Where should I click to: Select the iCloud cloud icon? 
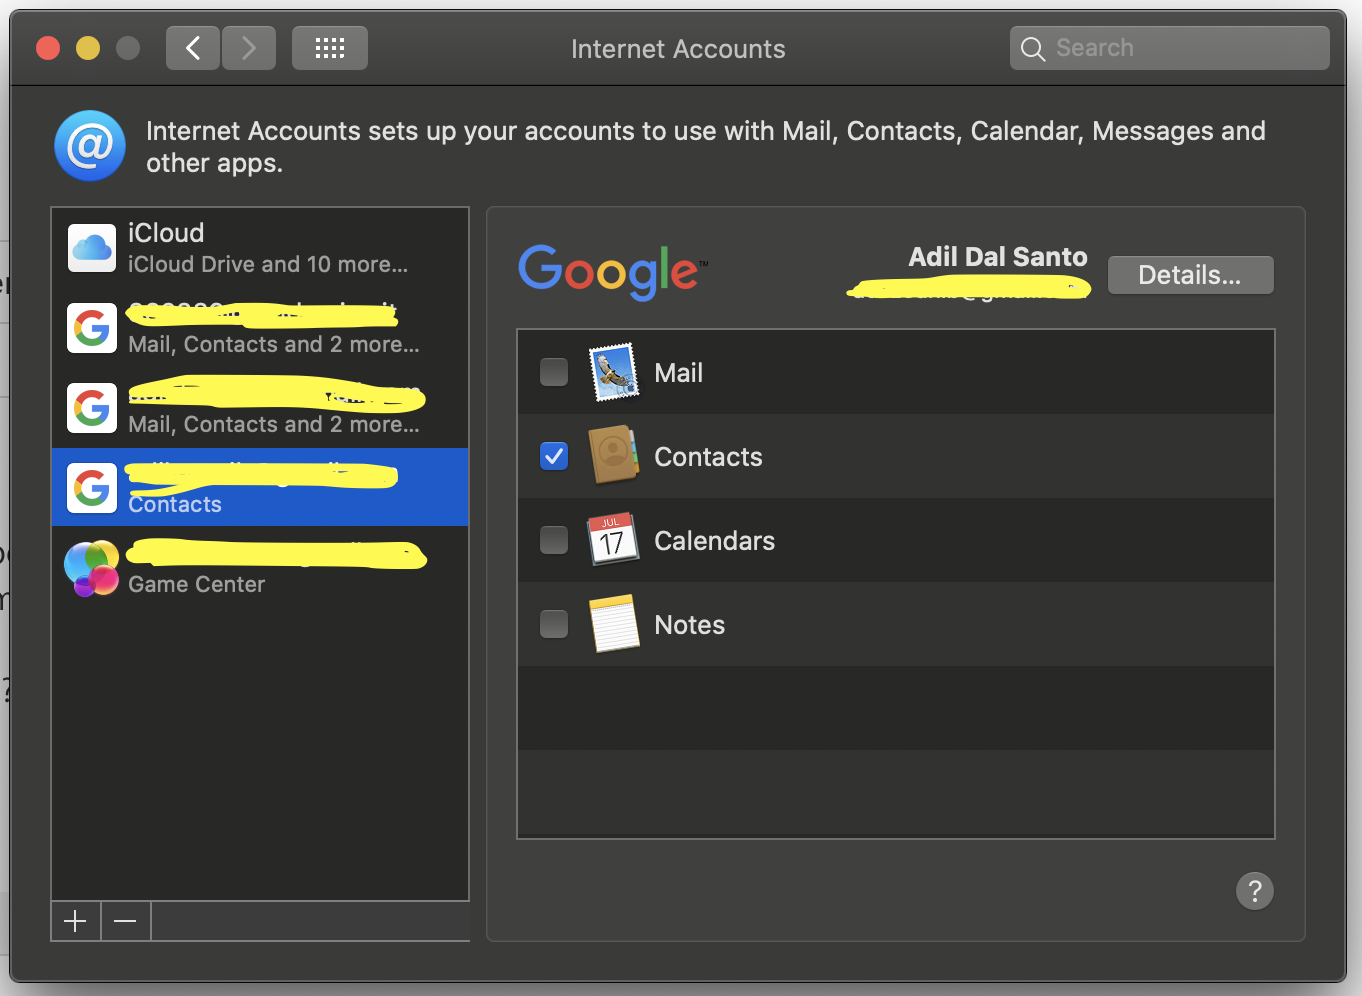92,247
